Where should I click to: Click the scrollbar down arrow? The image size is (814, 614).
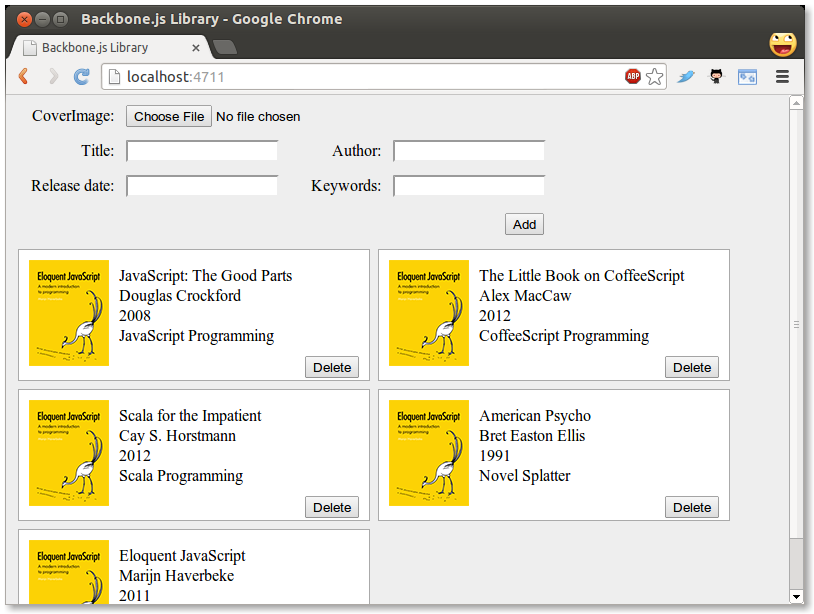(x=797, y=597)
